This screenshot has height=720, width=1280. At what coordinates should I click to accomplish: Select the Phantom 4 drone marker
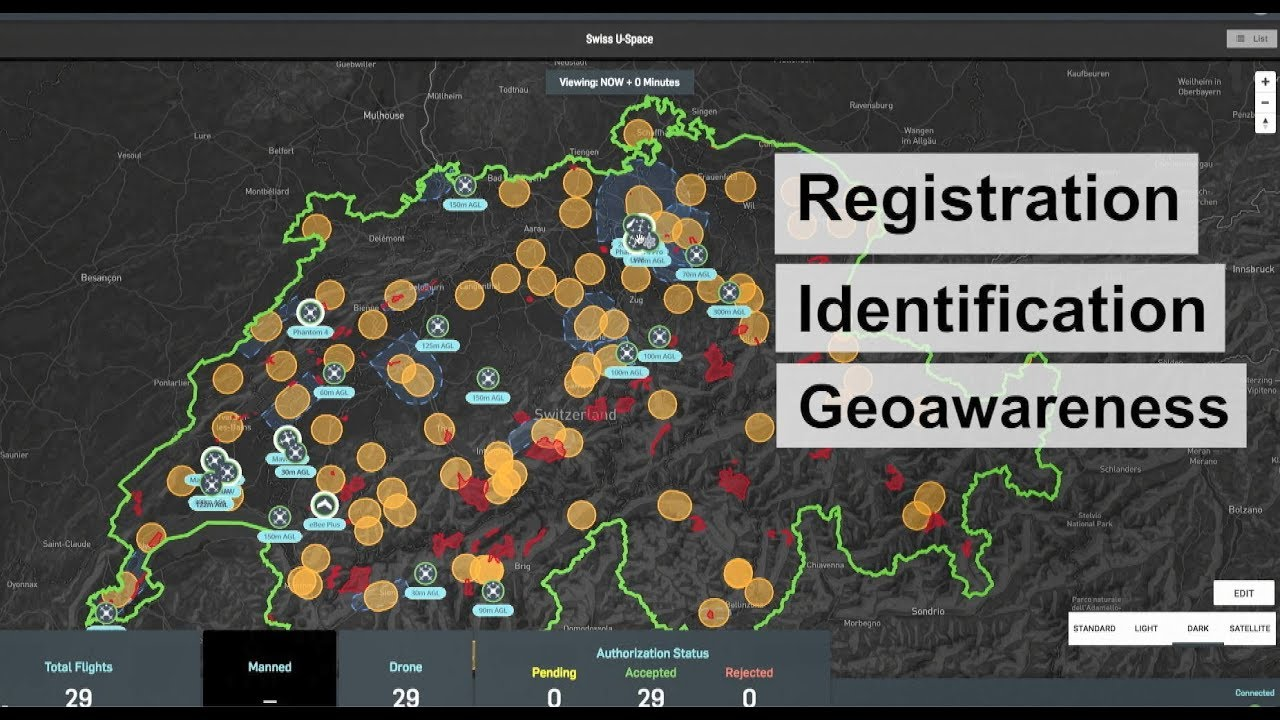(310, 313)
